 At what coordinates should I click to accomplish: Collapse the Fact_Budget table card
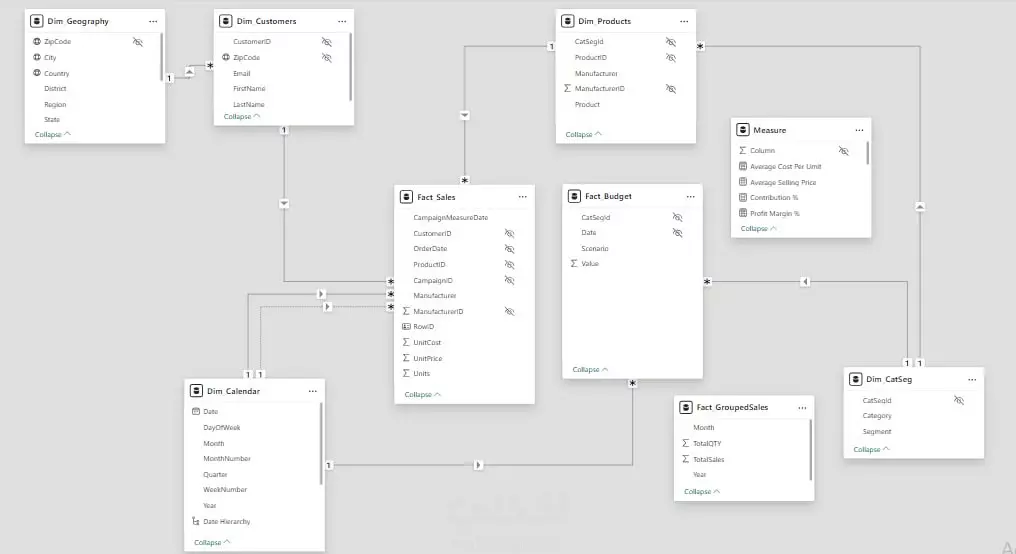click(590, 369)
